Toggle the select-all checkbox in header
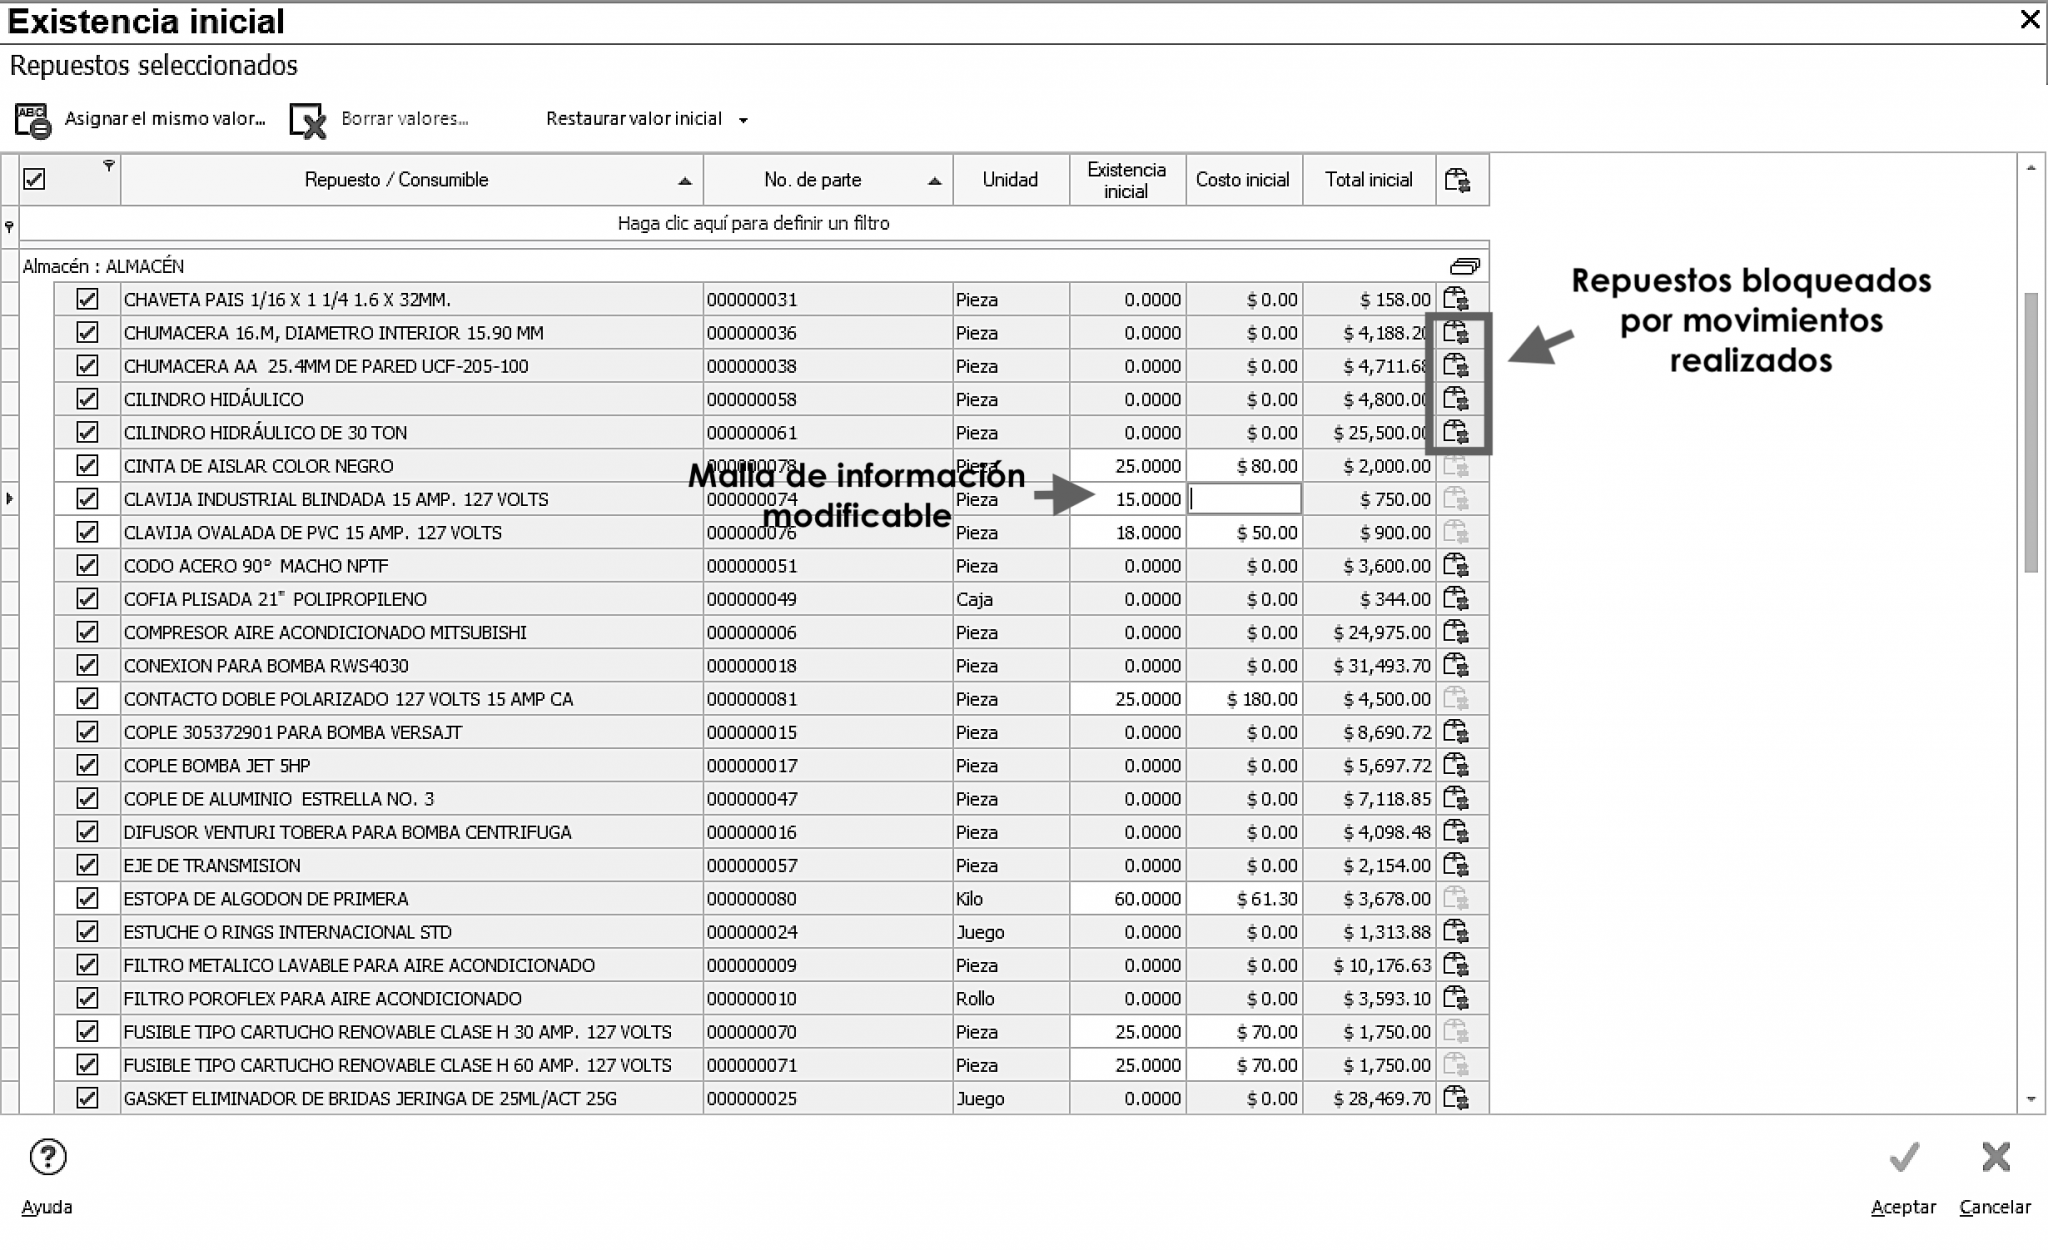 (x=35, y=180)
